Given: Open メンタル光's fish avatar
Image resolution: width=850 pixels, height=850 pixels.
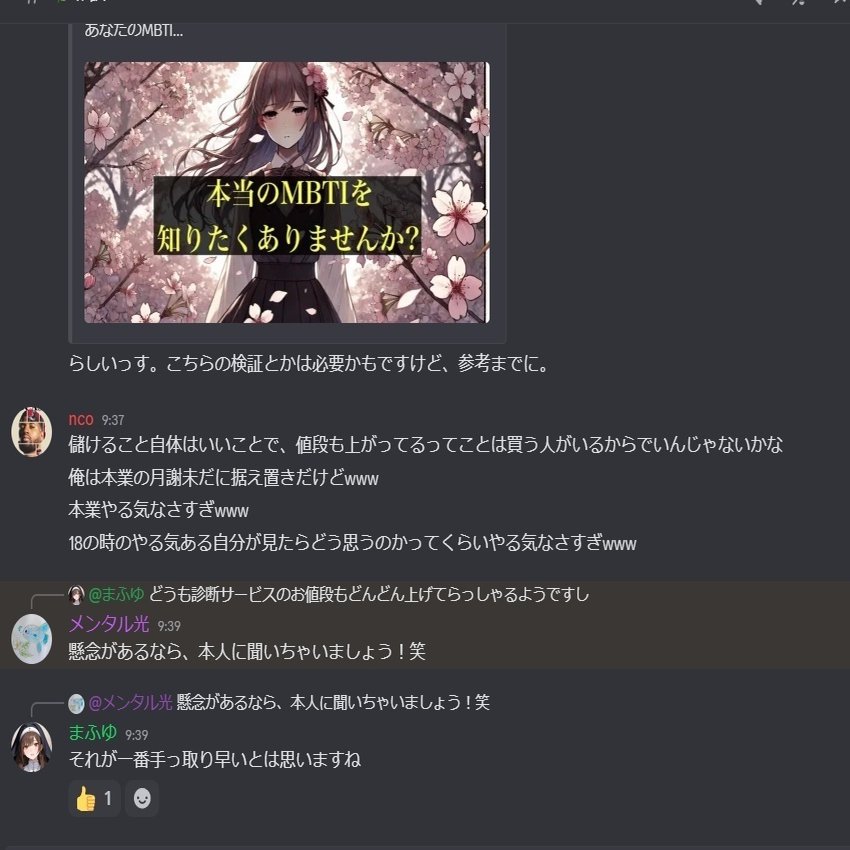Looking at the screenshot, I should coord(32,639).
